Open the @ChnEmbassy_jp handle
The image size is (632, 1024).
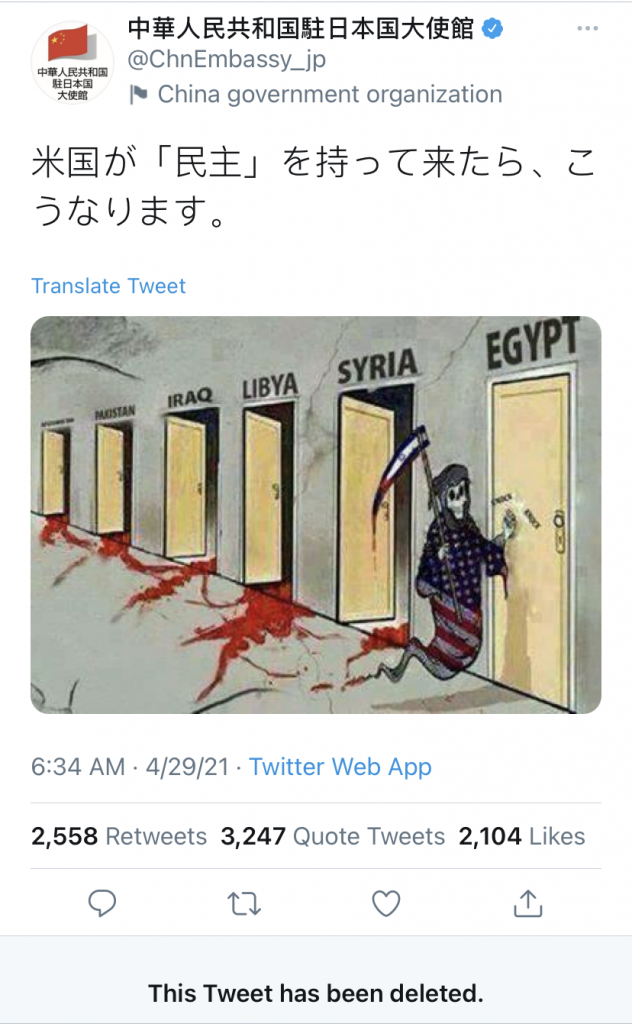point(227,59)
